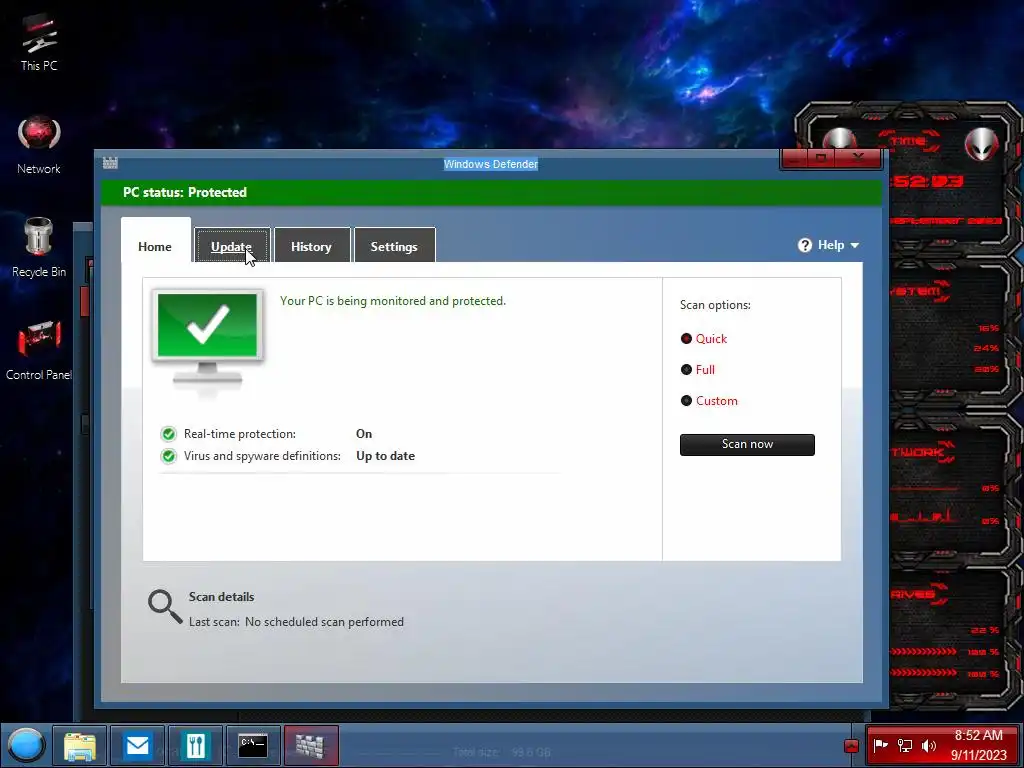Click the Action Center flag tray icon
The image size is (1024, 768).
[x=880, y=745]
